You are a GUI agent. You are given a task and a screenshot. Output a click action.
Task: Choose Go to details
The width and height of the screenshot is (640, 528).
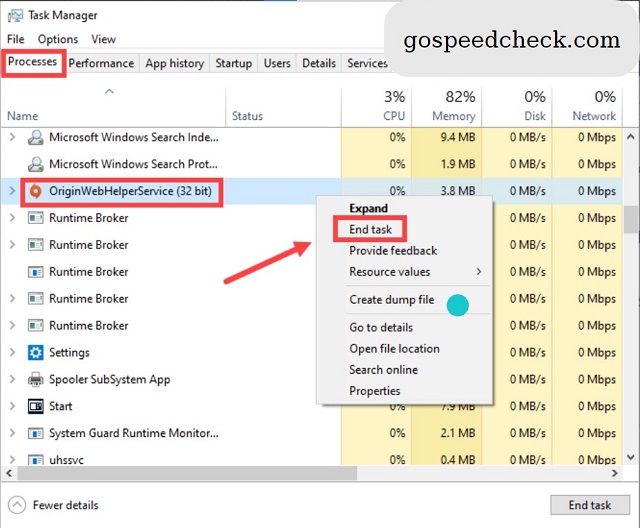click(381, 327)
